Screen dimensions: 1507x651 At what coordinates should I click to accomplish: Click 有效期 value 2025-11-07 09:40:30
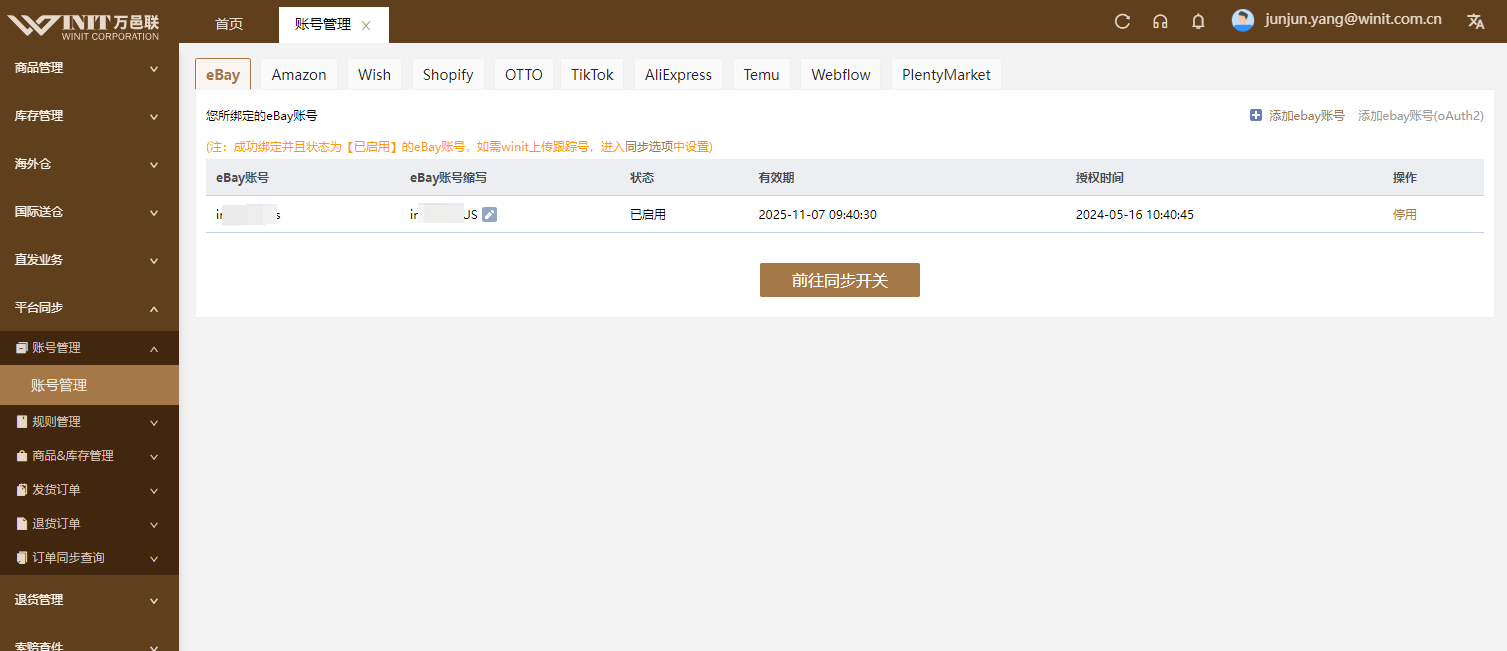click(x=818, y=215)
